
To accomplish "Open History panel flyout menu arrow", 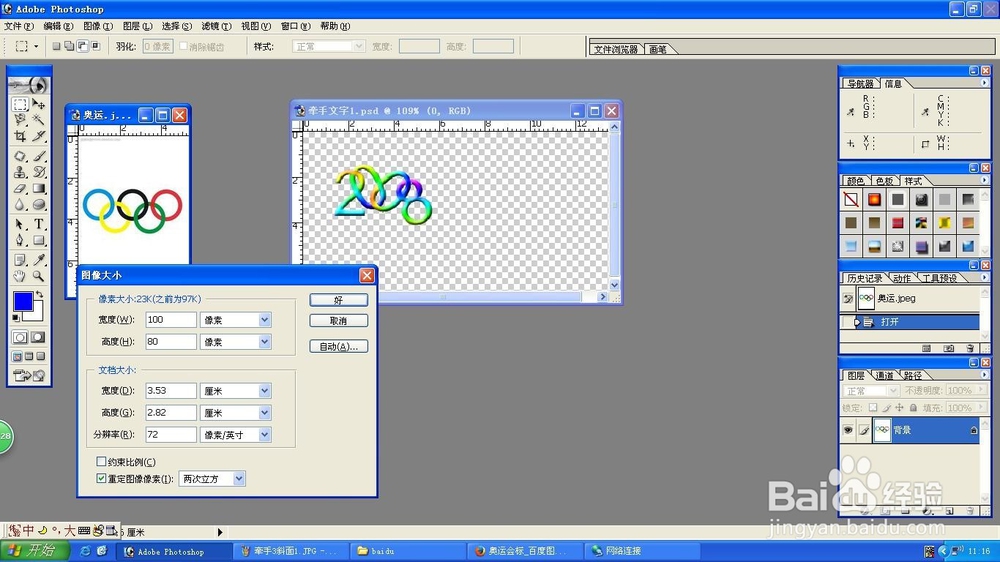I will click(x=984, y=277).
